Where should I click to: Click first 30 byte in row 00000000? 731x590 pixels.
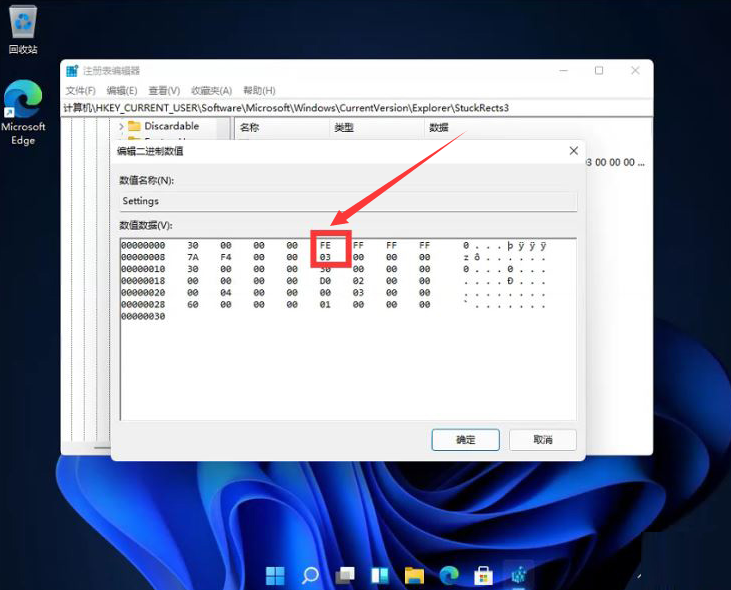click(193, 245)
